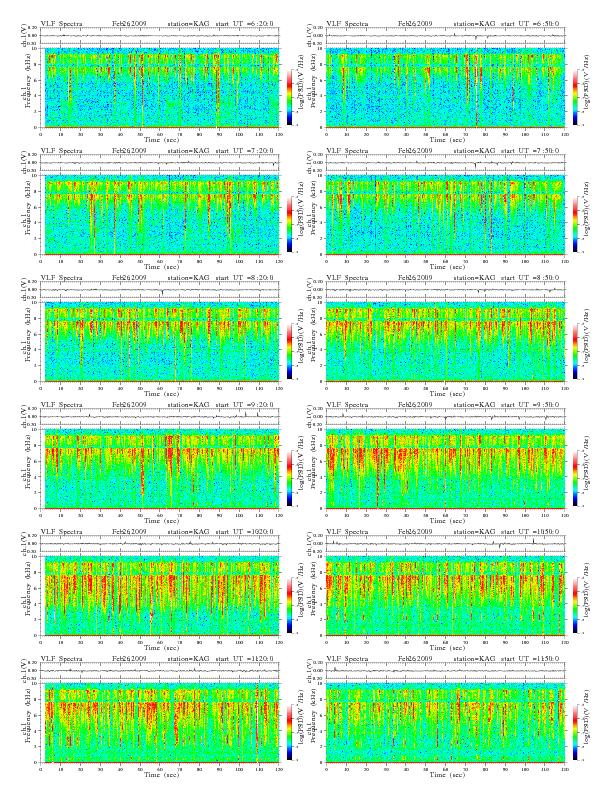
Task: Click the title text 'start UT =10:50:0'
Action: coord(530,532)
